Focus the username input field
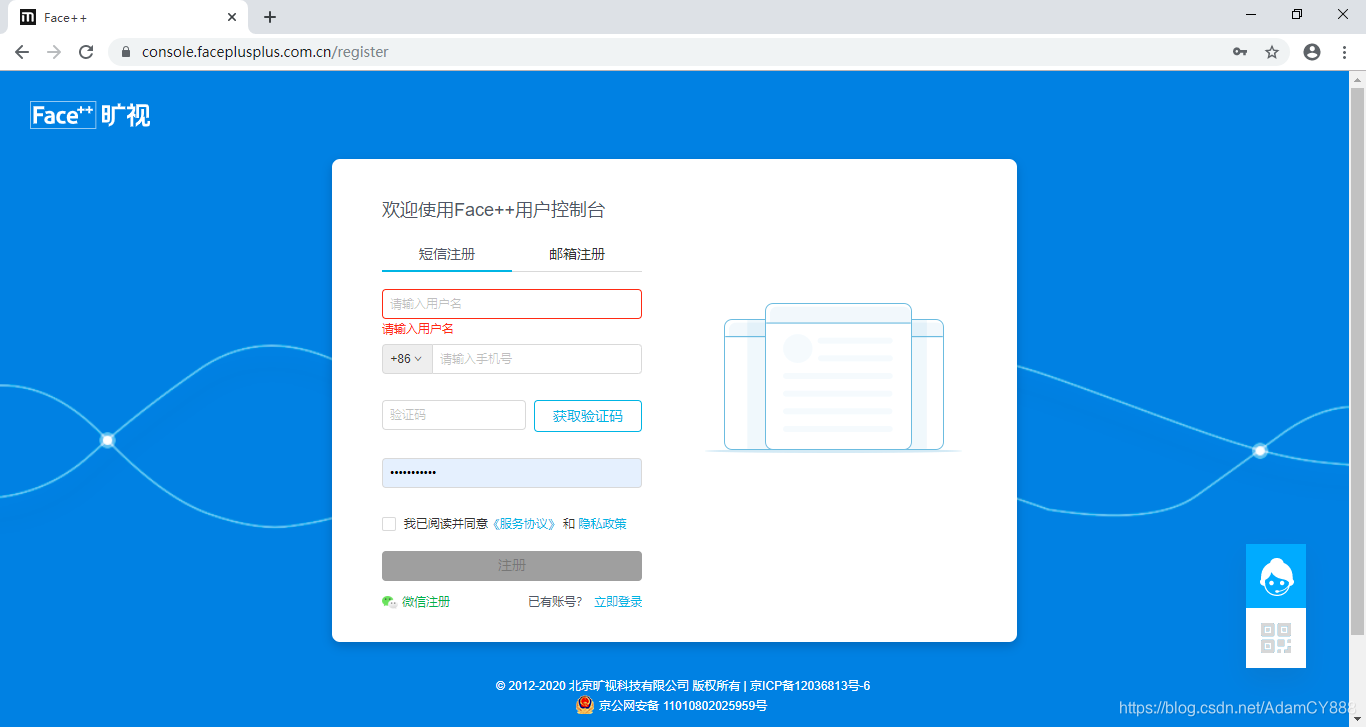 pos(512,304)
